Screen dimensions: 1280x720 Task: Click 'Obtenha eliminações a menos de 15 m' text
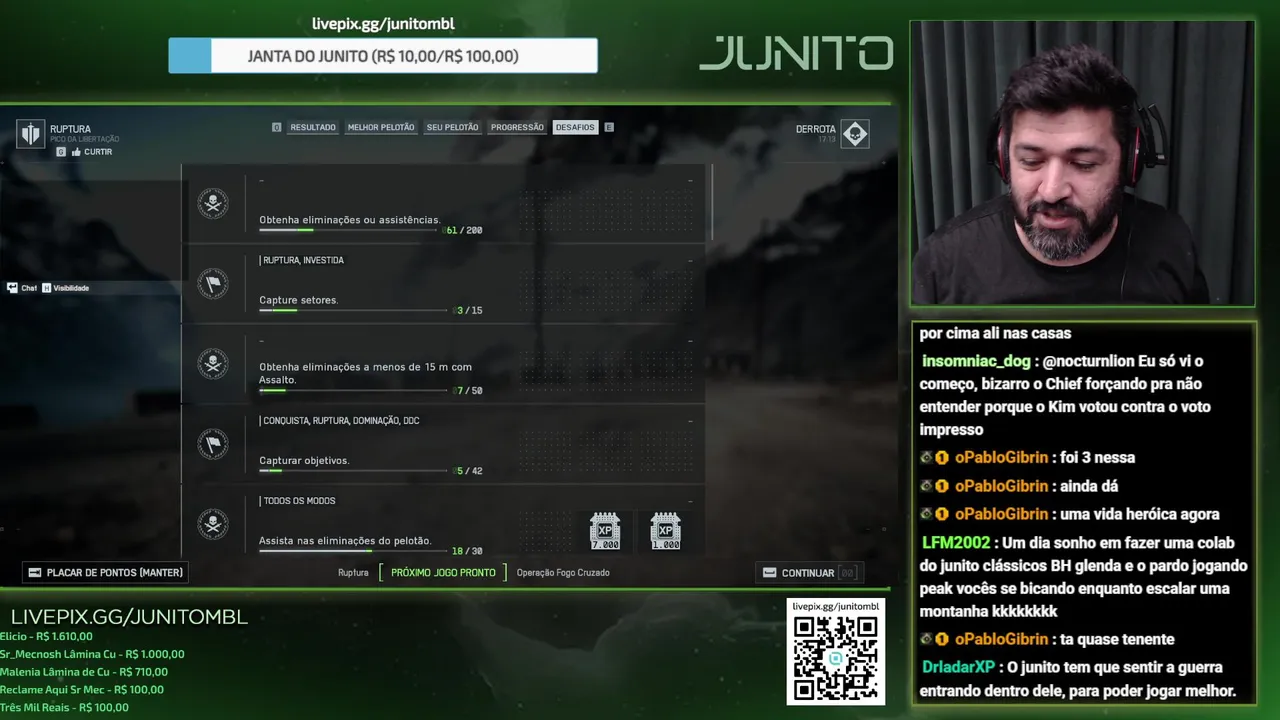pyautogui.click(x=365, y=373)
